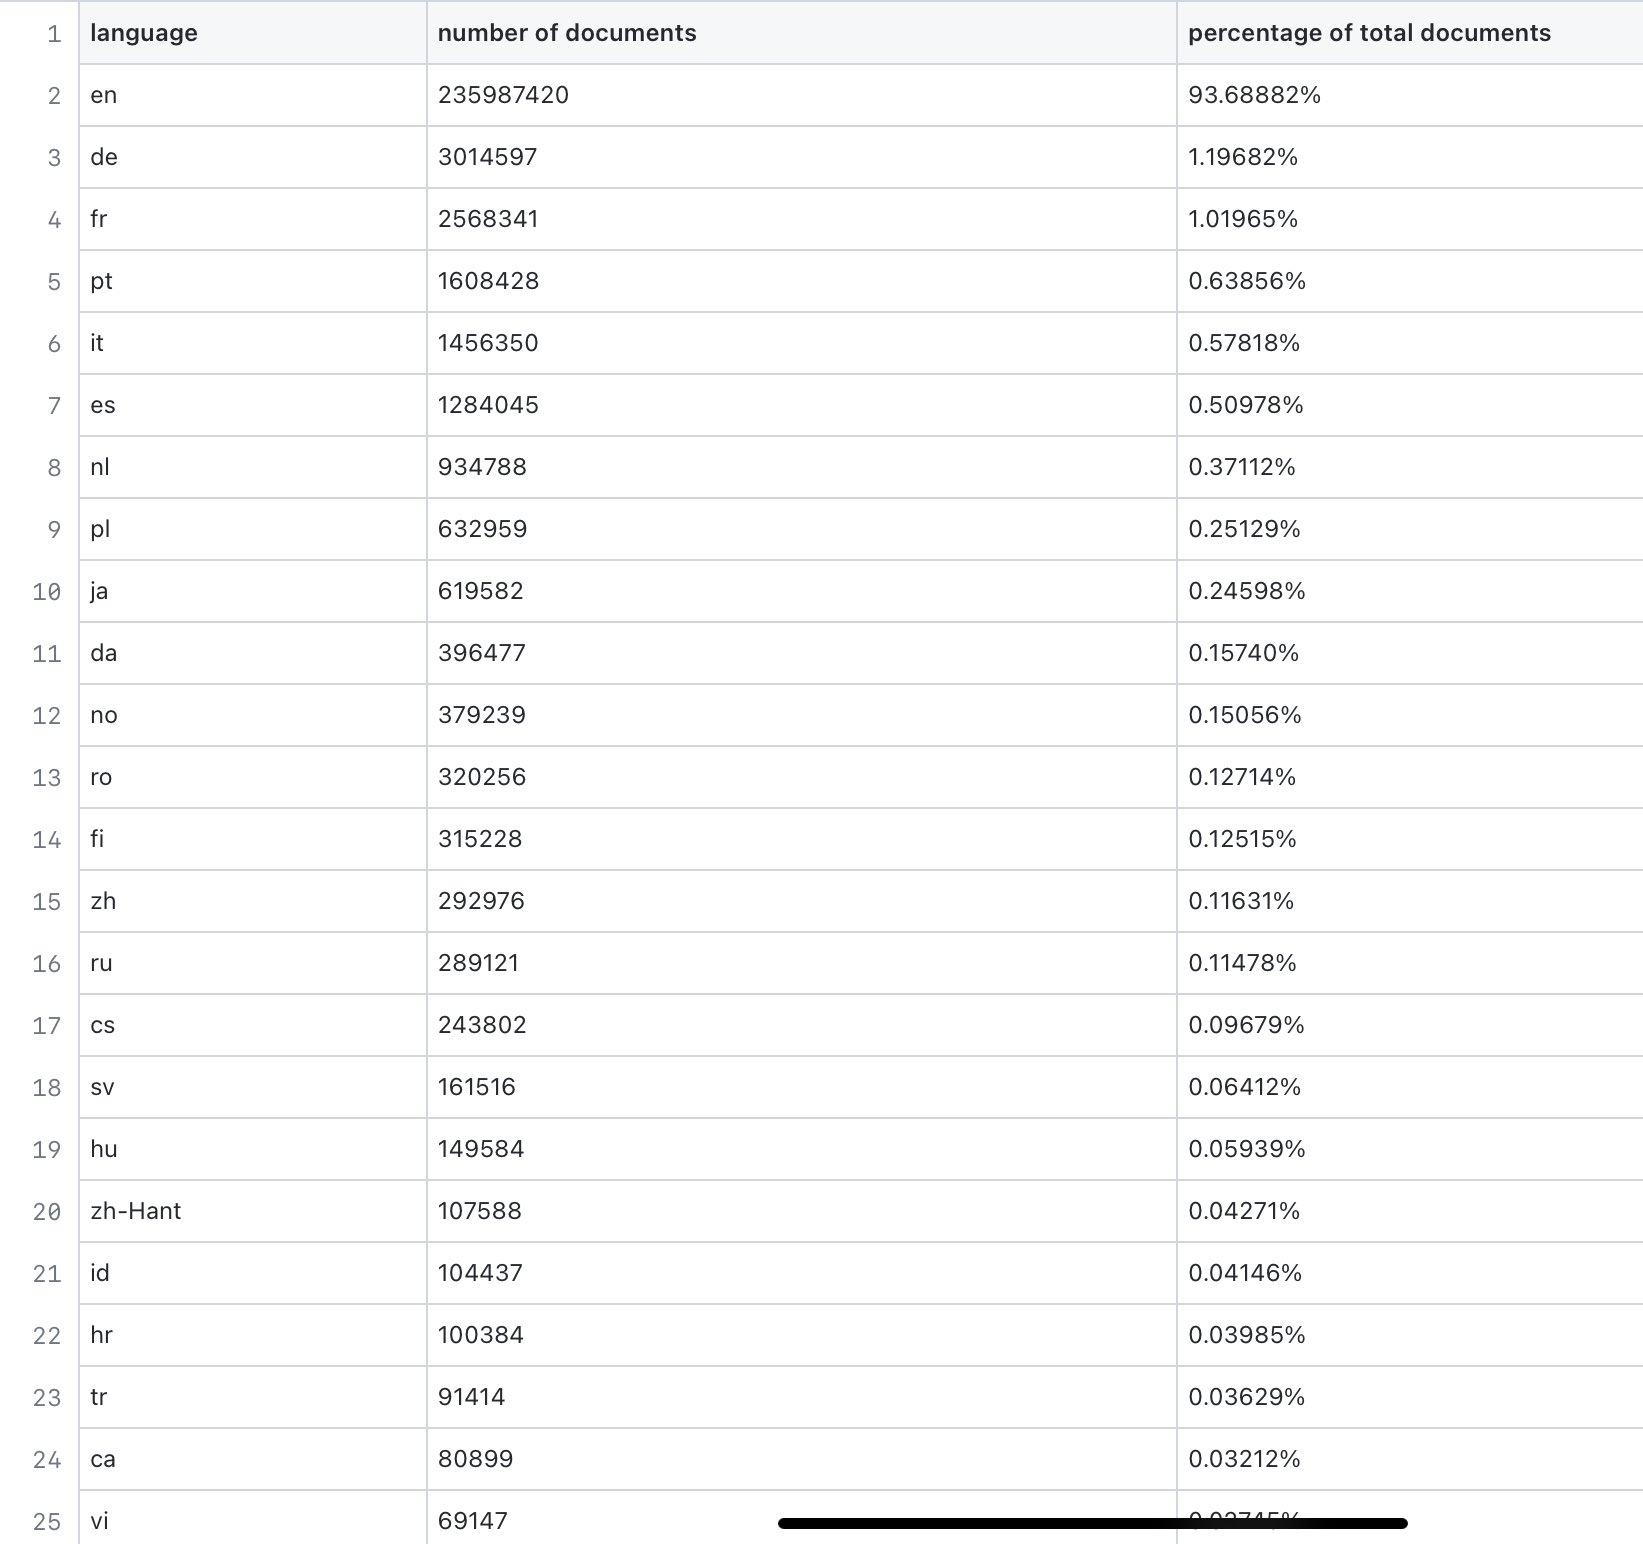Click the tr document count 91414
The width and height of the screenshot is (1643, 1544).
[x=471, y=1397]
